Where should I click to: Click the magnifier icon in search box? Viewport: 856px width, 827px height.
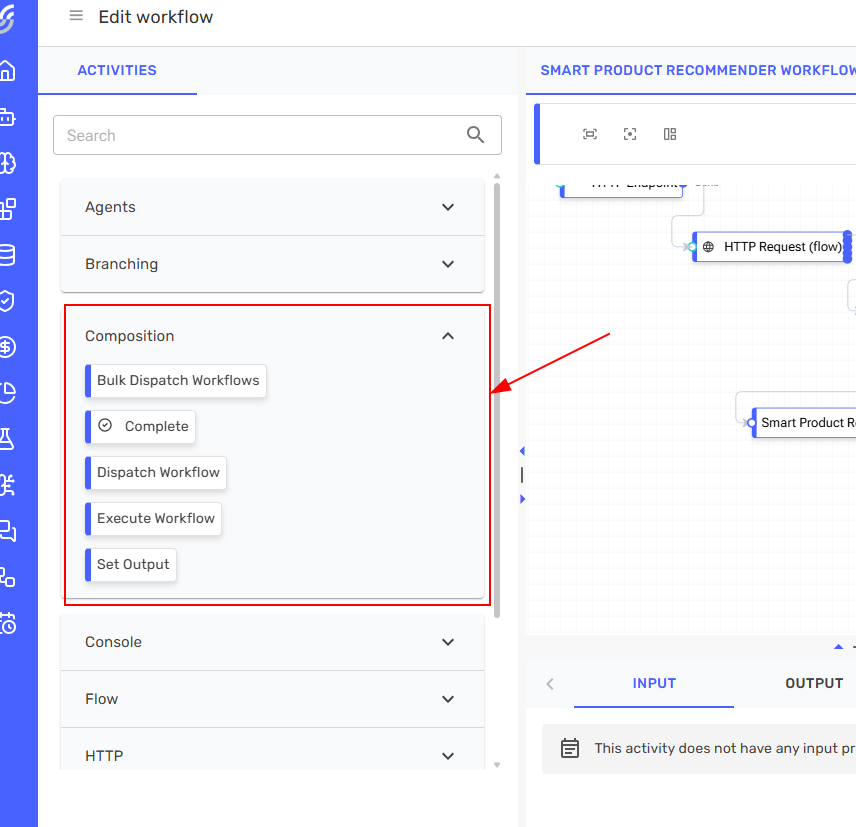(x=476, y=135)
